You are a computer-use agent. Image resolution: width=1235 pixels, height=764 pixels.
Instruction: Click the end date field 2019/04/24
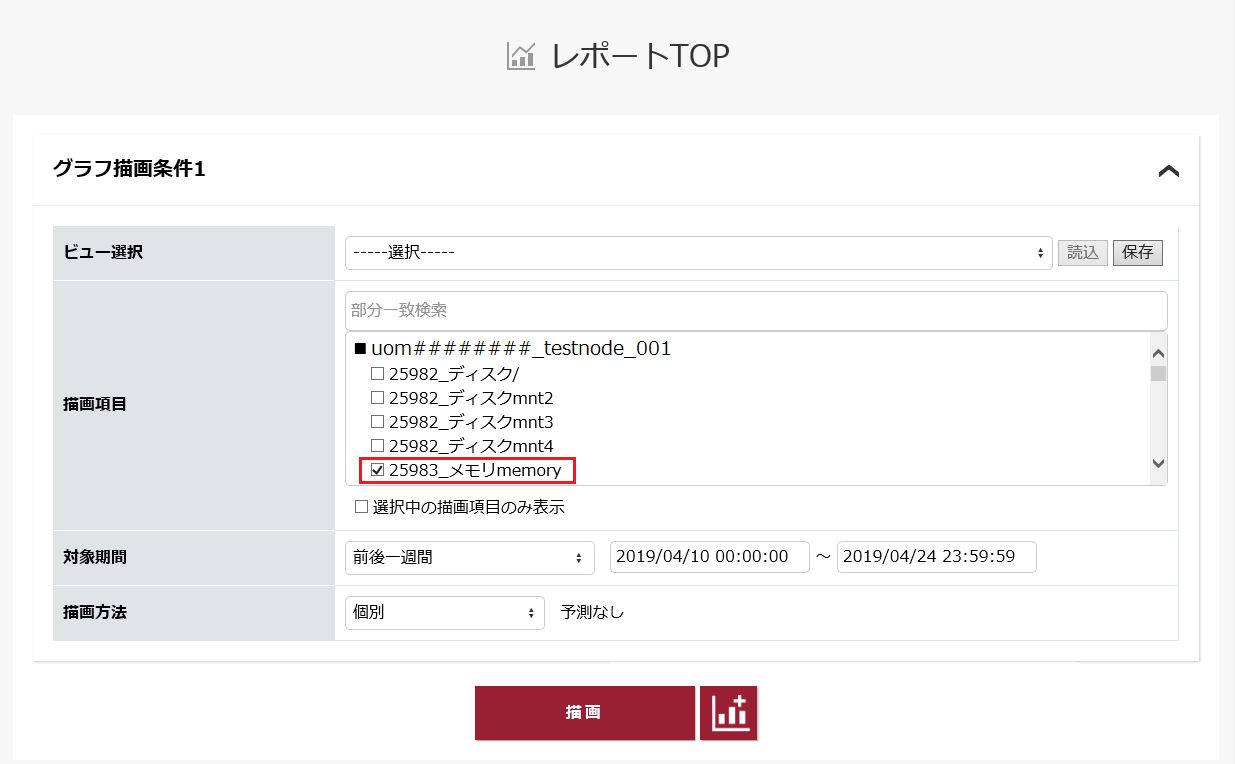(936, 557)
